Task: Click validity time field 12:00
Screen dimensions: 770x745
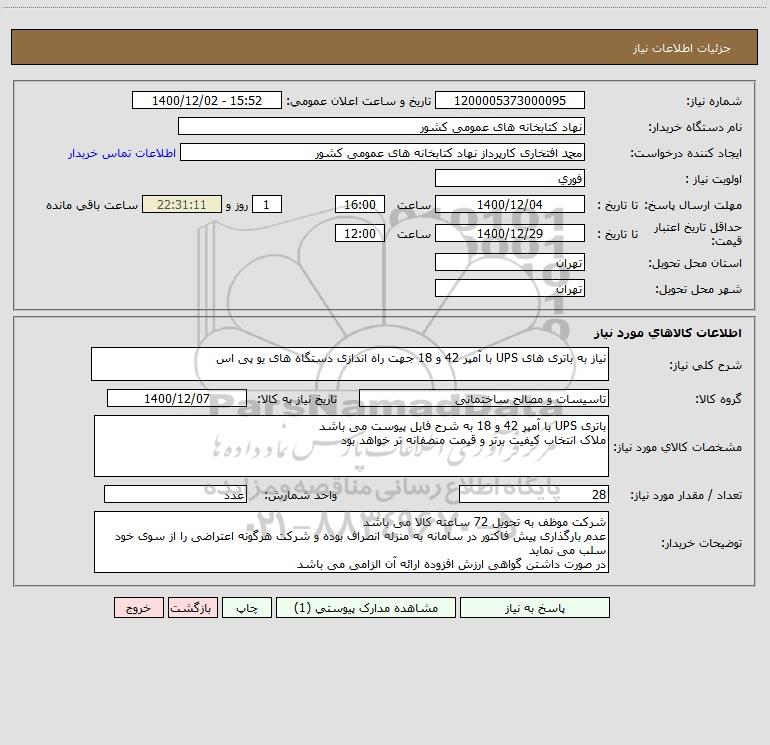Action: [x=359, y=233]
